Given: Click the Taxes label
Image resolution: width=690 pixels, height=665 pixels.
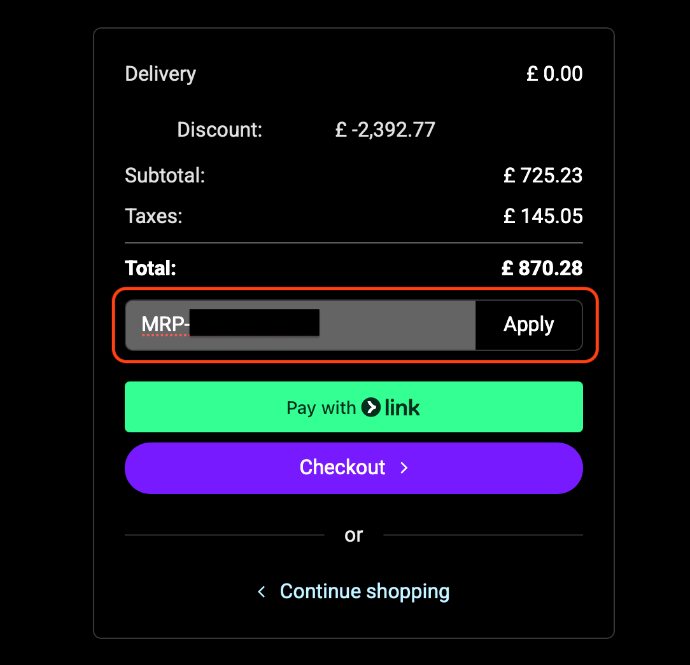Looking at the screenshot, I should [154, 216].
